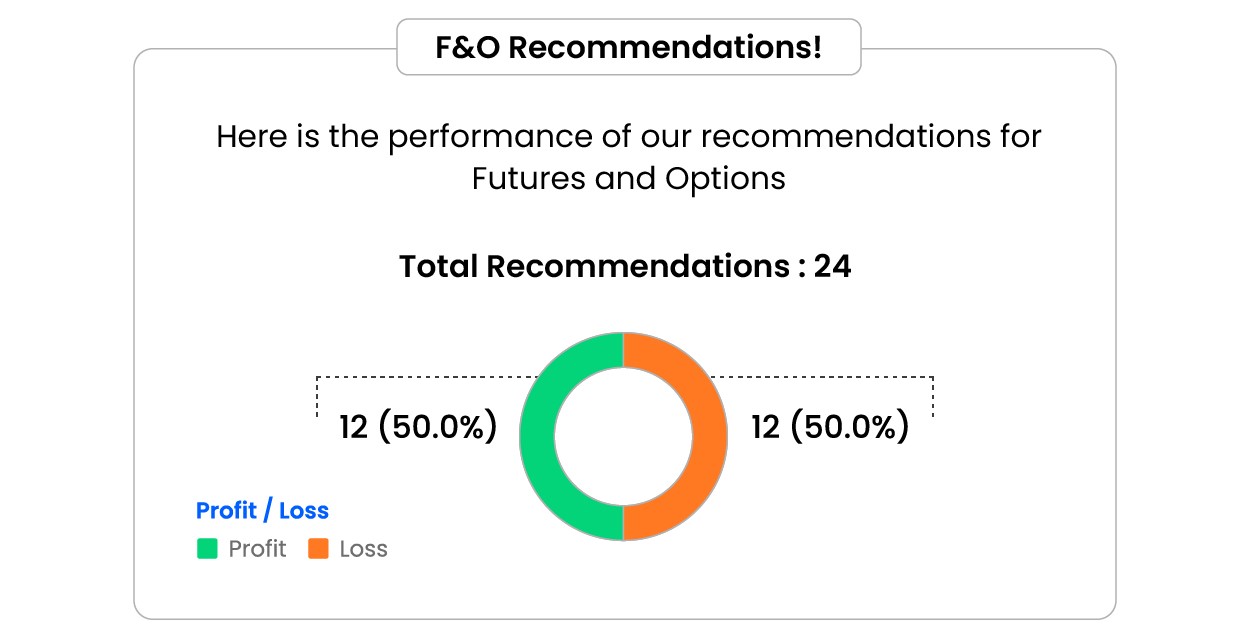Click the "Futures and Options" text line
This screenshot has width=1250, height=637.
628,179
